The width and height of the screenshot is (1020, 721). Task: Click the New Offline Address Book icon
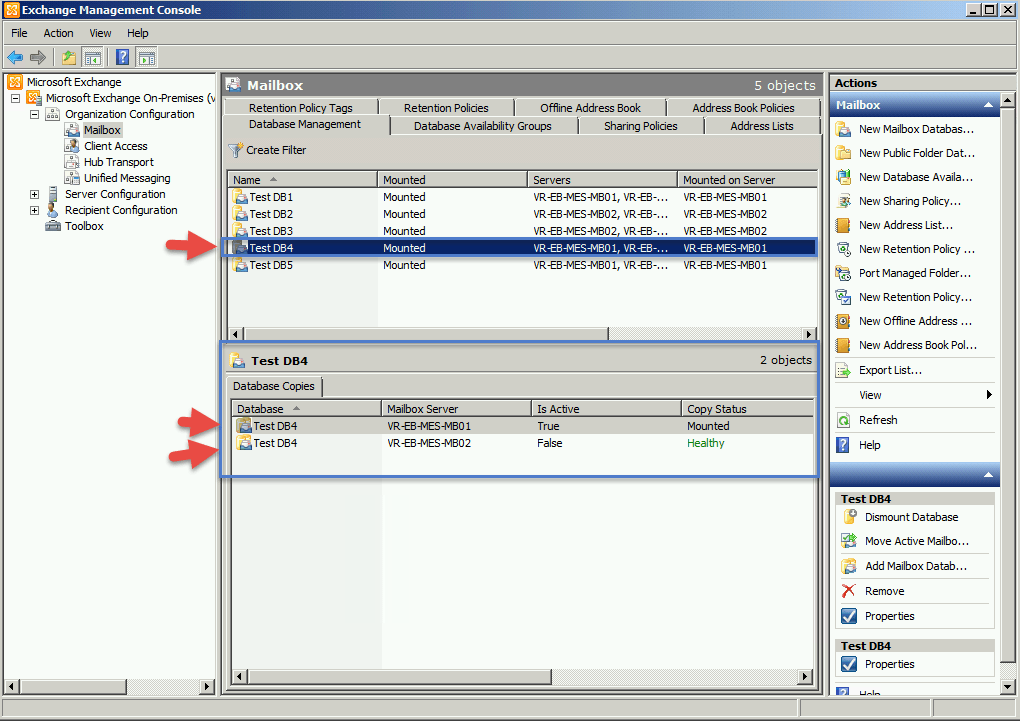[x=843, y=321]
